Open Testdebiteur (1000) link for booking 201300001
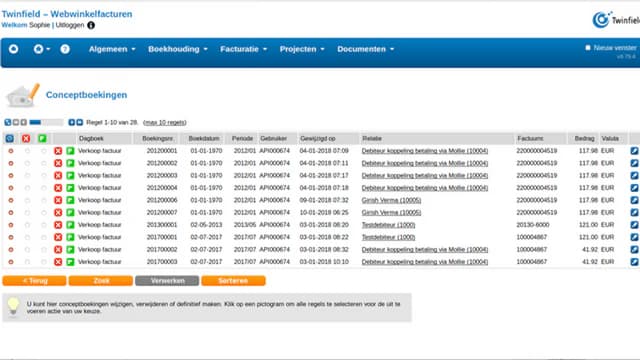Image resolution: width=640 pixels, height=360 pixels. [x=388, y=225]
